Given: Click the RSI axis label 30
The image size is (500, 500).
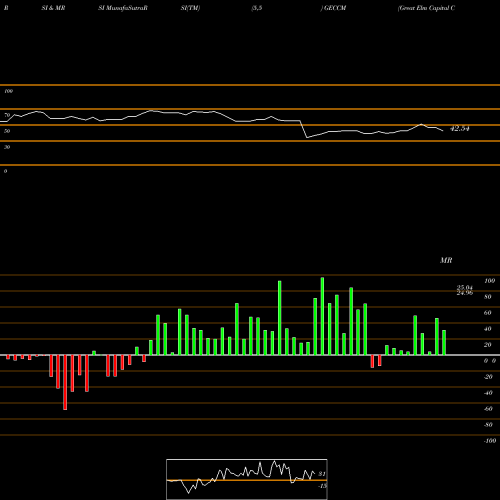Looking at the screenshot, I should 7,147.
